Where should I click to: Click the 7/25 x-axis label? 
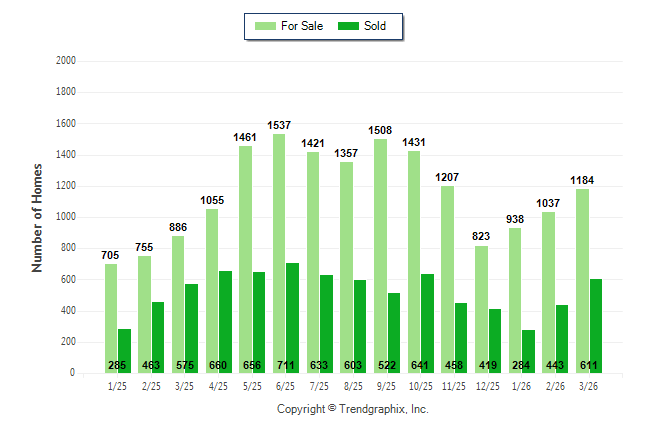(320, 385)
